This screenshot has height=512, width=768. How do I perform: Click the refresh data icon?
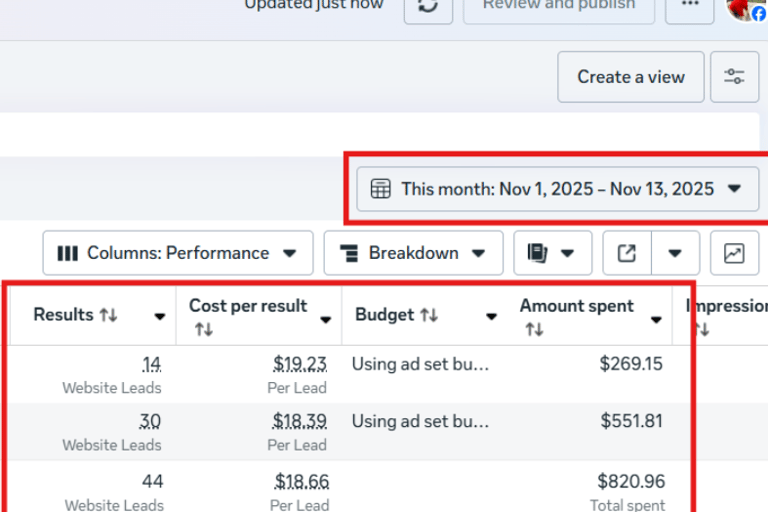[428, 6]
